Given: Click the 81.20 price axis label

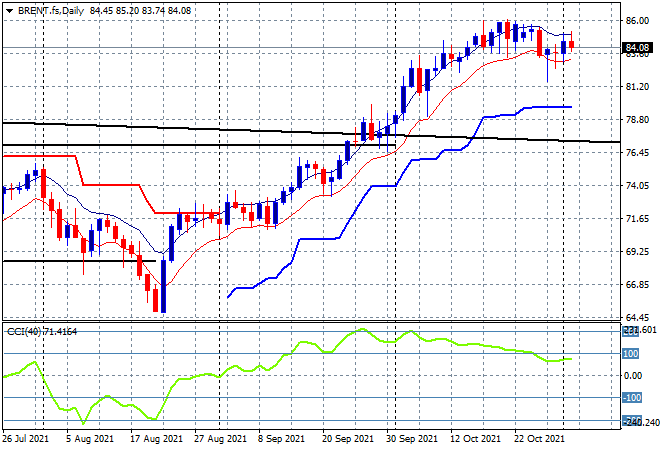Looking at the screenshot, I should (x=637, y=86).
